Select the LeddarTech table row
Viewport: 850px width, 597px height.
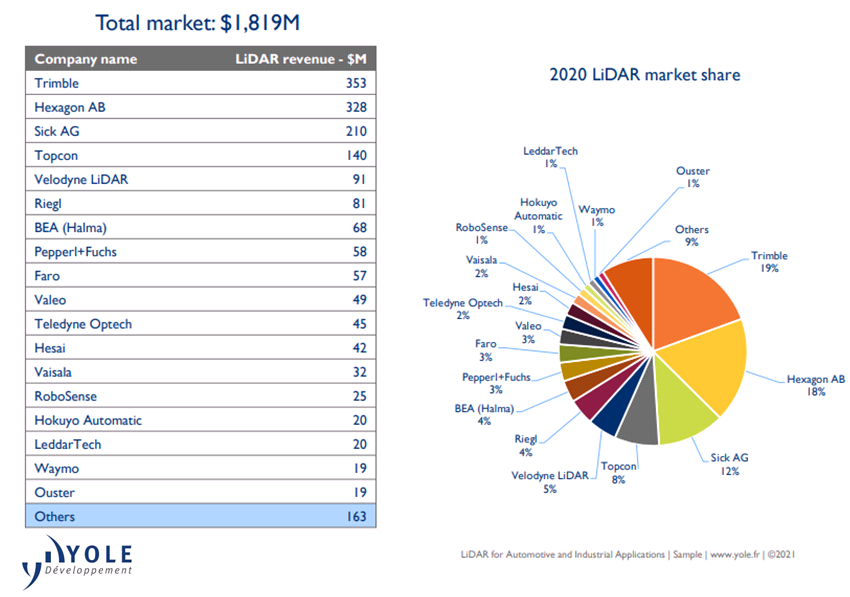[x=201, y=444]
